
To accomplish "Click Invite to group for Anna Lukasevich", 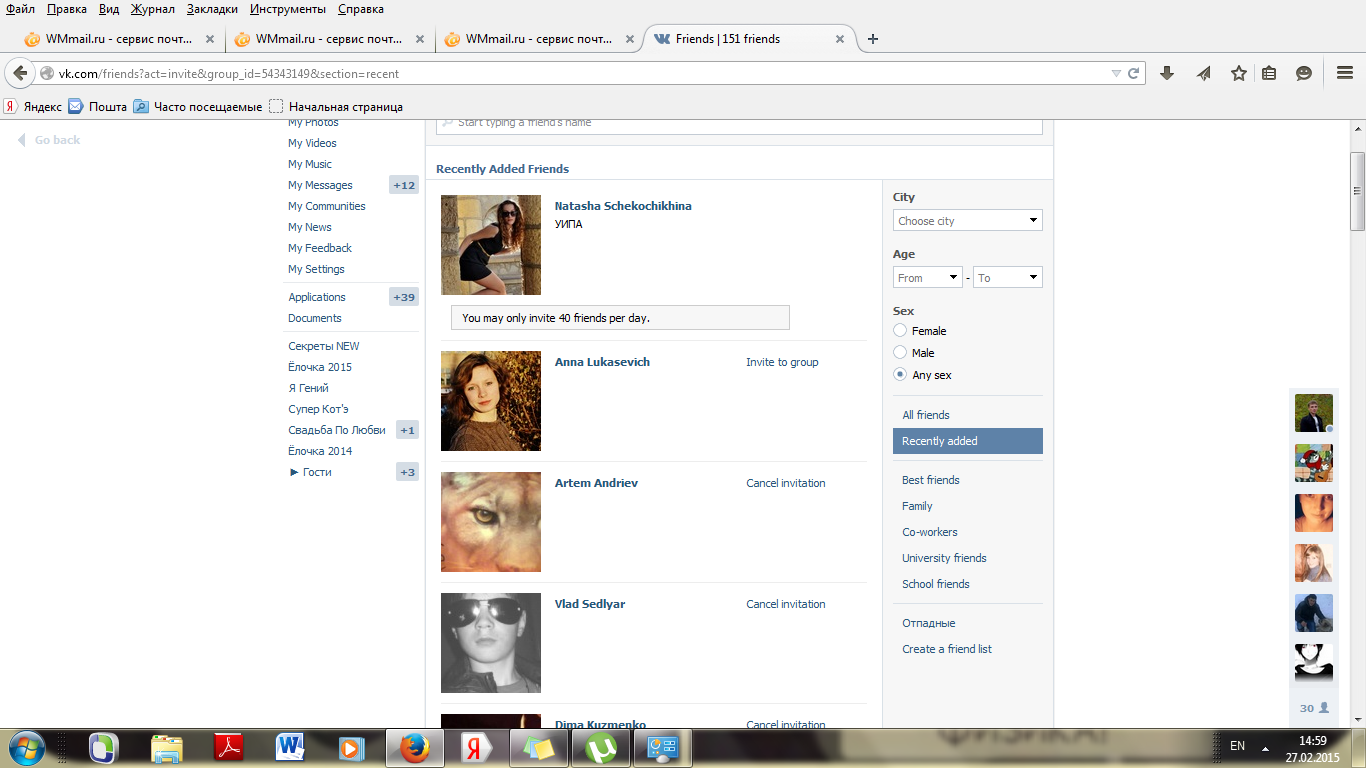I will point(782,362).
